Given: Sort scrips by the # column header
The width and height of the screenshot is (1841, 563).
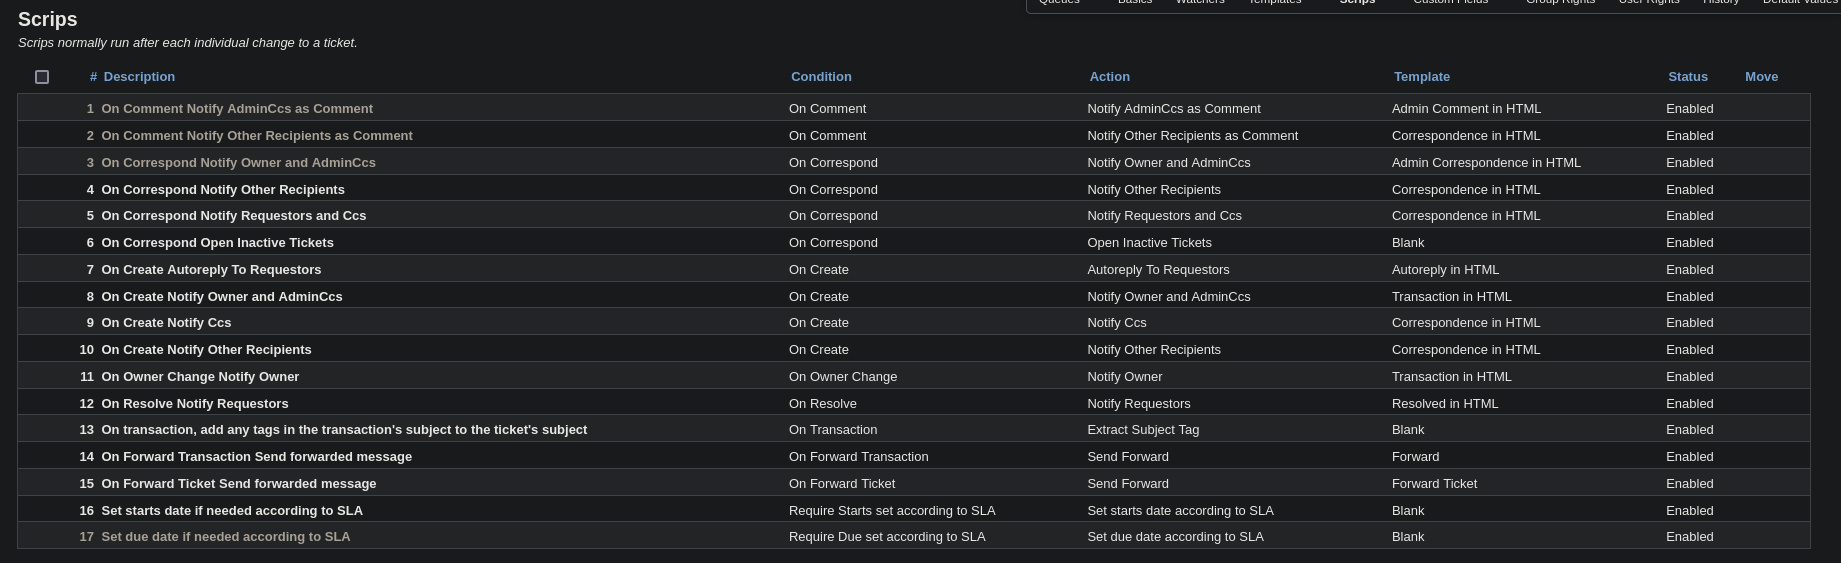Looking at the screenshot, I should [93, 77].
